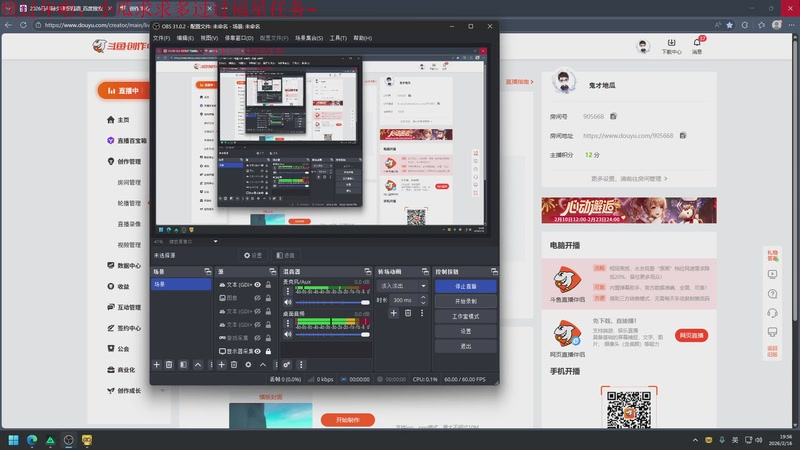Image resolution: width=800 pixels, height=450 pixels.
Task: Select the 场景 item in scenes list
Action: 181,284
